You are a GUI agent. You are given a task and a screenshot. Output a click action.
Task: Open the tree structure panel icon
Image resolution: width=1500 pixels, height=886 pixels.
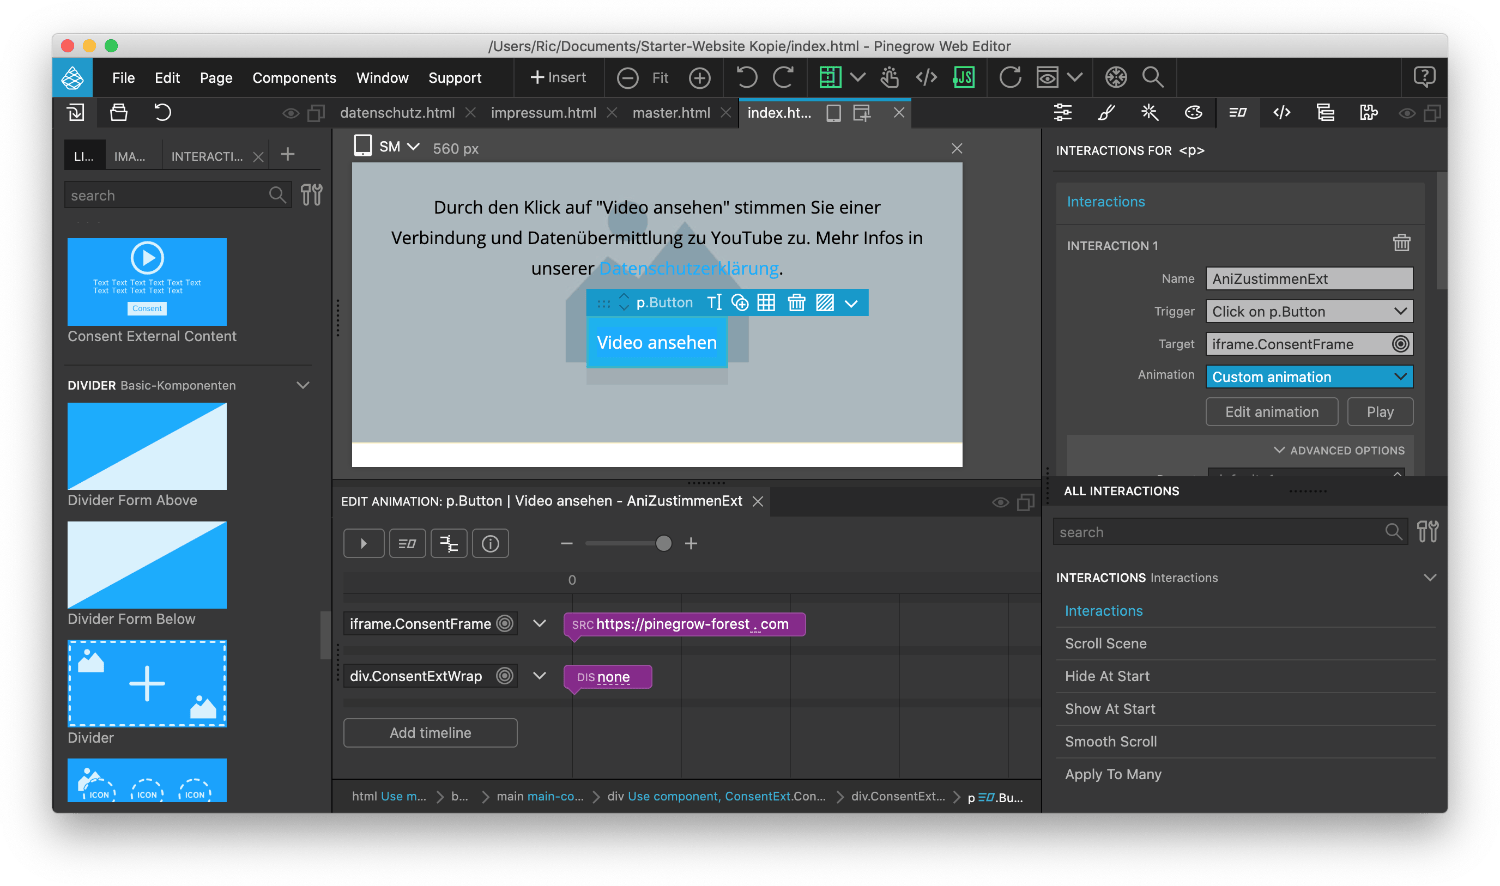tap(1326, 113)
